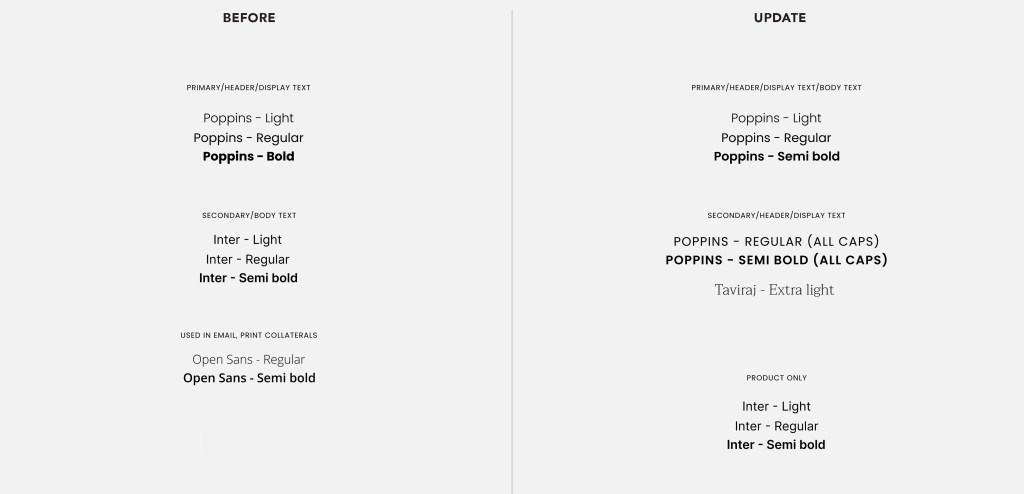Click the vertical divider between columns

512,250
